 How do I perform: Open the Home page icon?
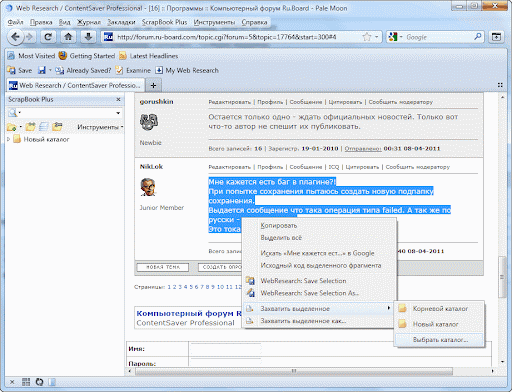(68, 37)
